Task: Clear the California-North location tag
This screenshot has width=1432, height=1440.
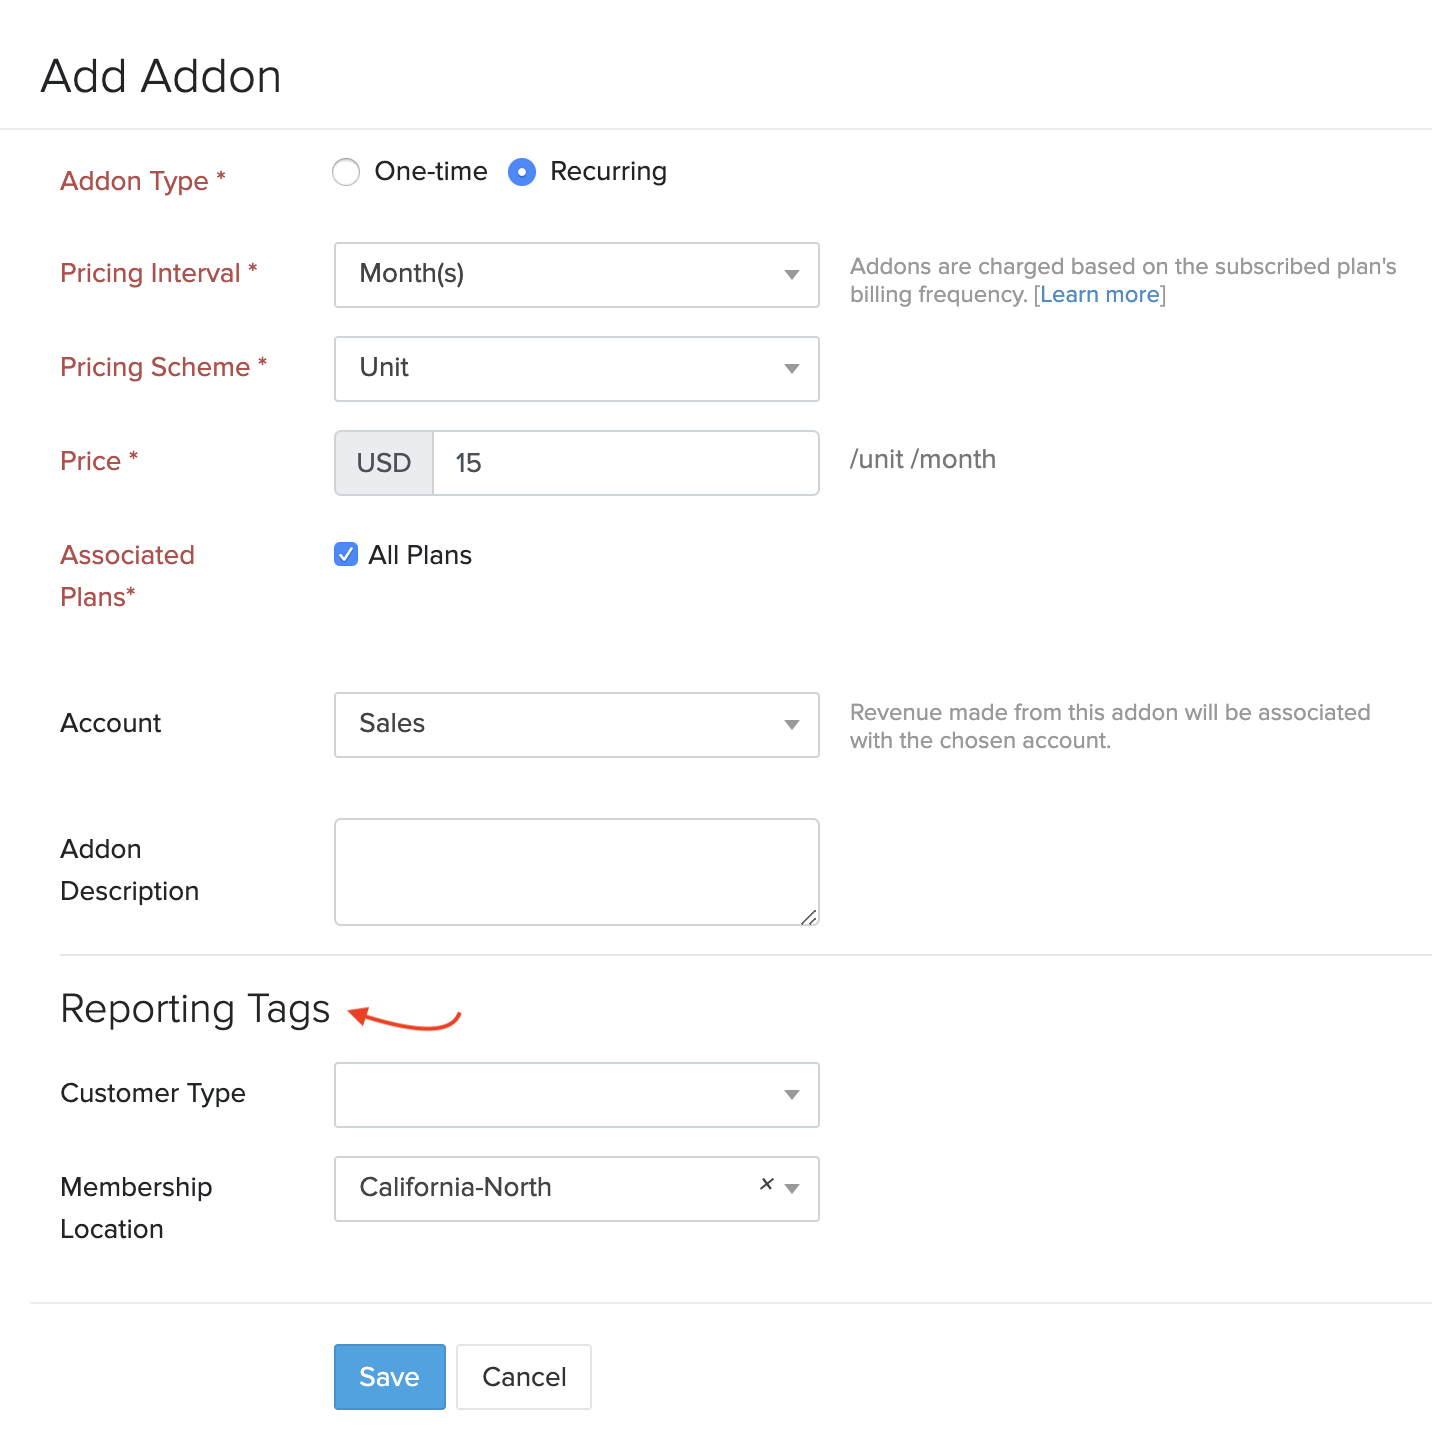Action: pos(767,1182)
